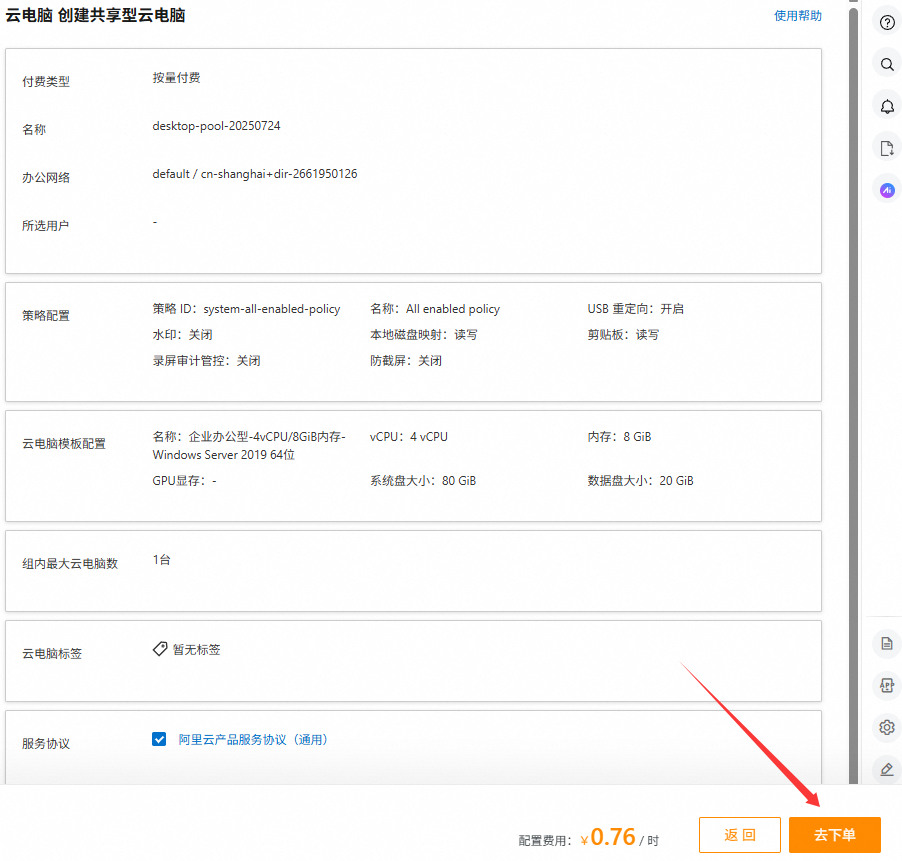Click the pencil edit icon in sidebar
This screenshot has height=861, width=902.
coord(886,769)
